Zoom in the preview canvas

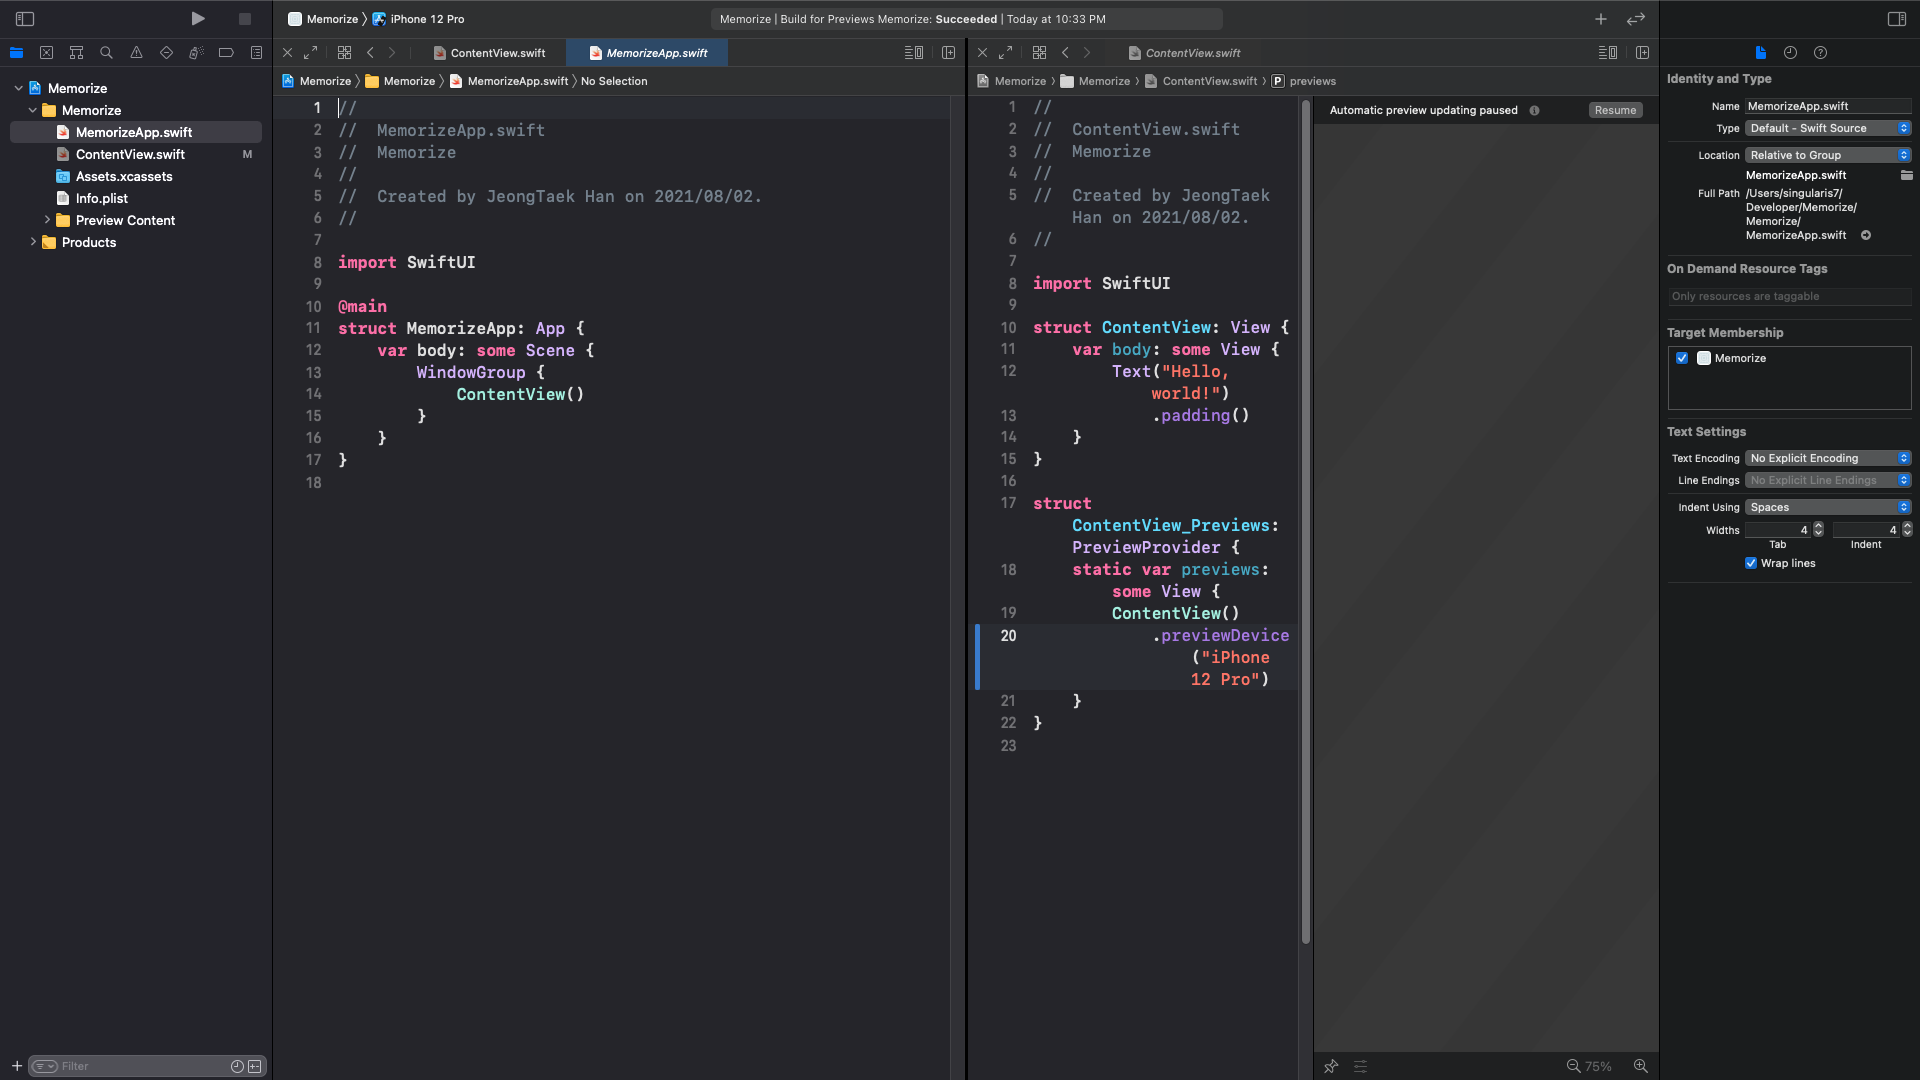(x=1640, y=1066)
